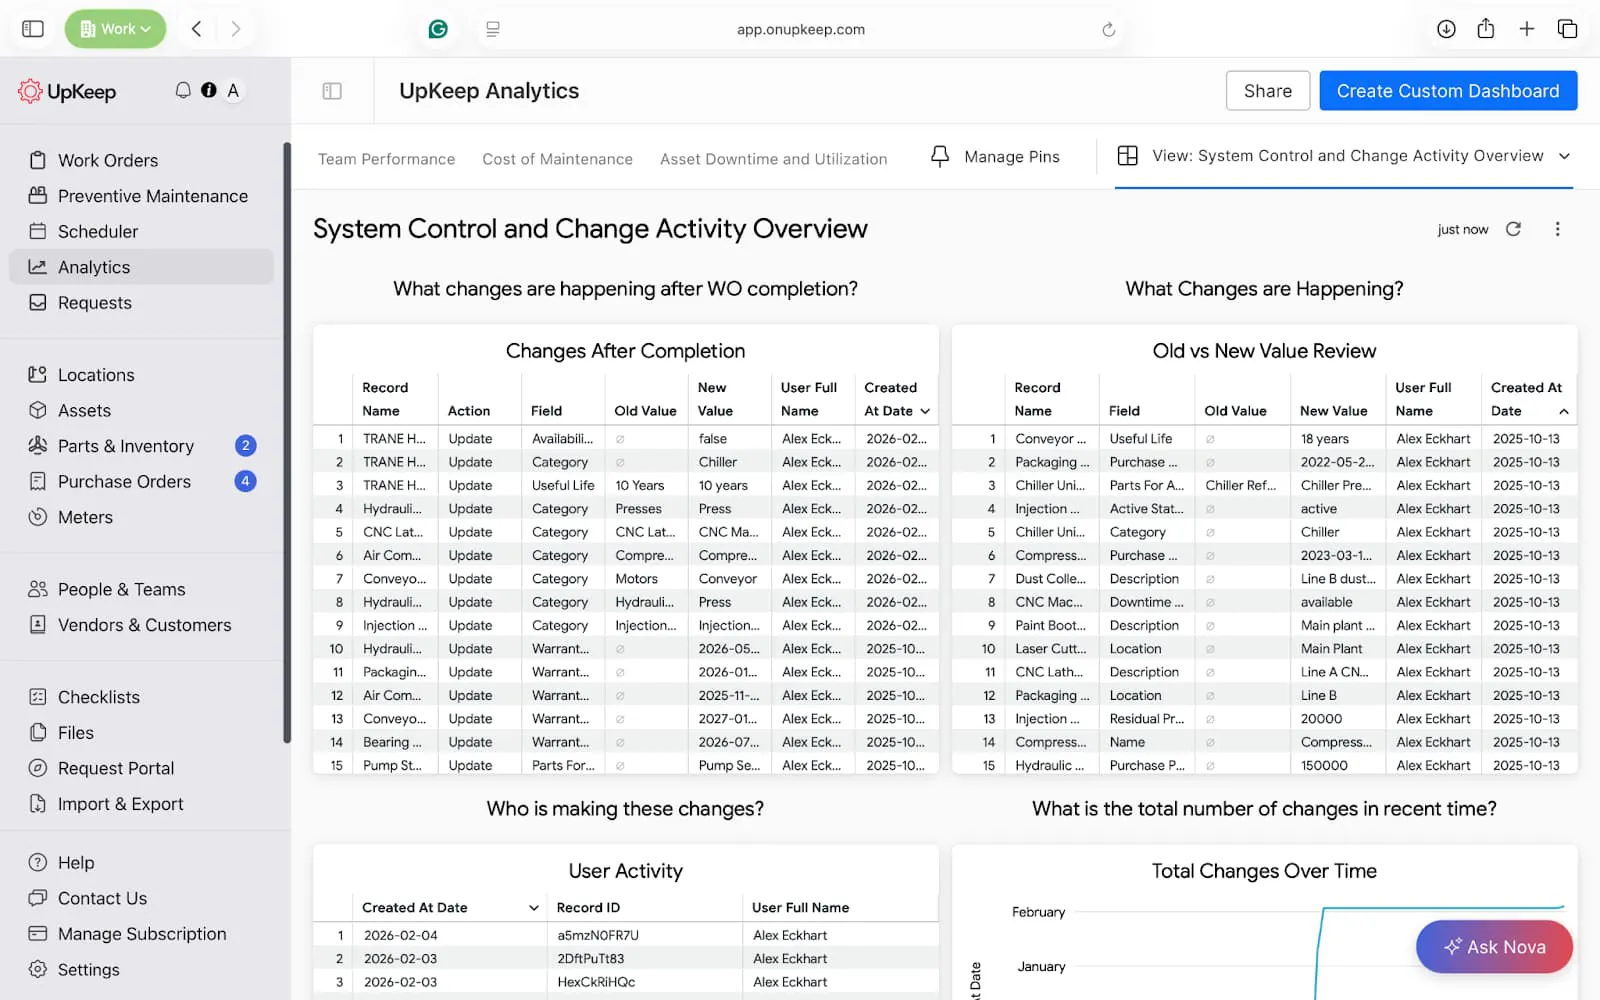Click the UpKeep gear logo
Image resolution: width=1600 pixels, height=1000 pixels.
click(30, 91)
